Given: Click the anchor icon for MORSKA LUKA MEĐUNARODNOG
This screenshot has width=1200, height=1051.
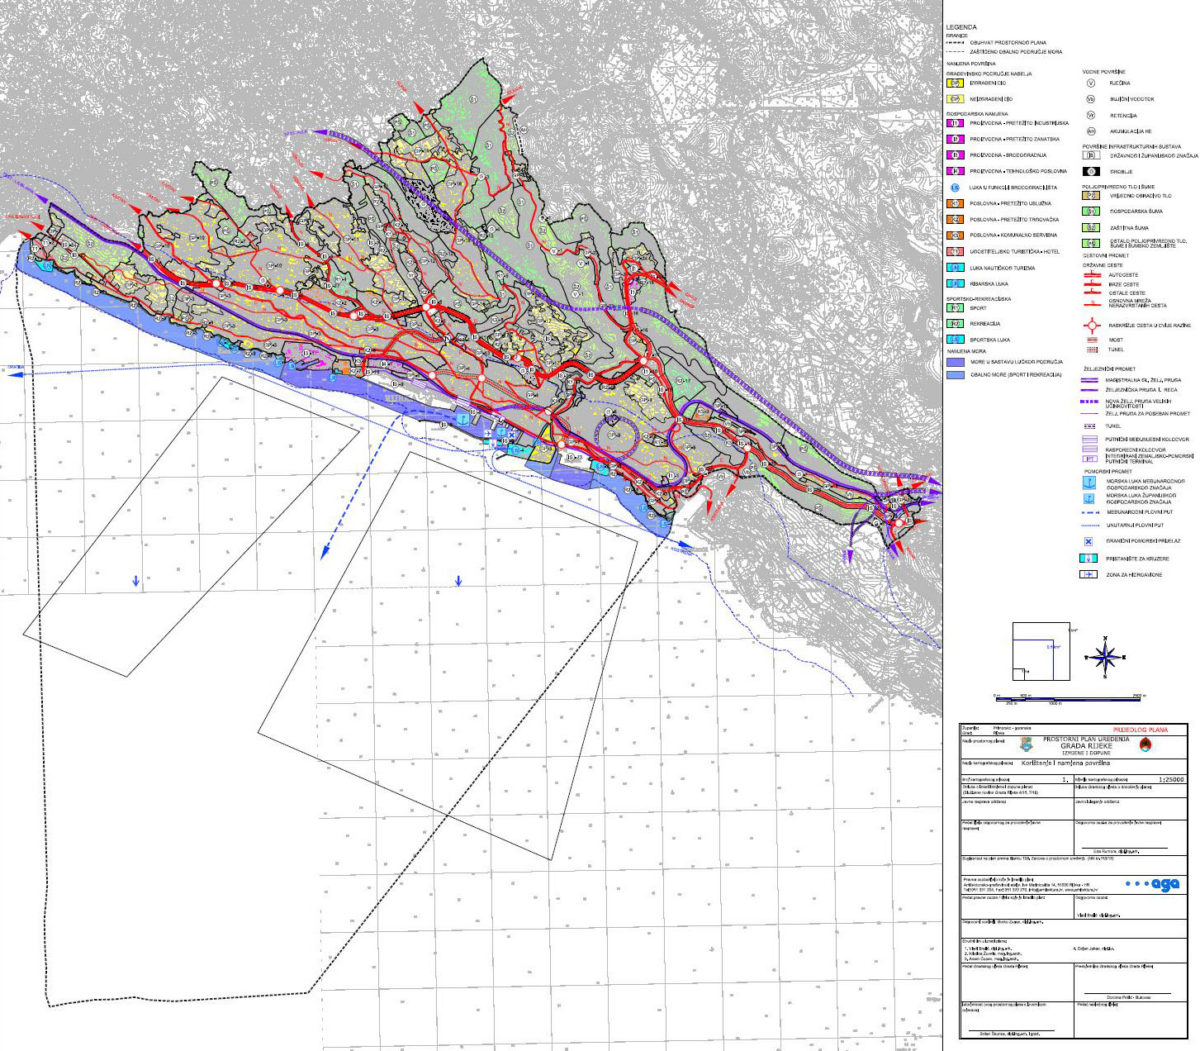Looking at the screenshot, I should tap(1091, 483).
